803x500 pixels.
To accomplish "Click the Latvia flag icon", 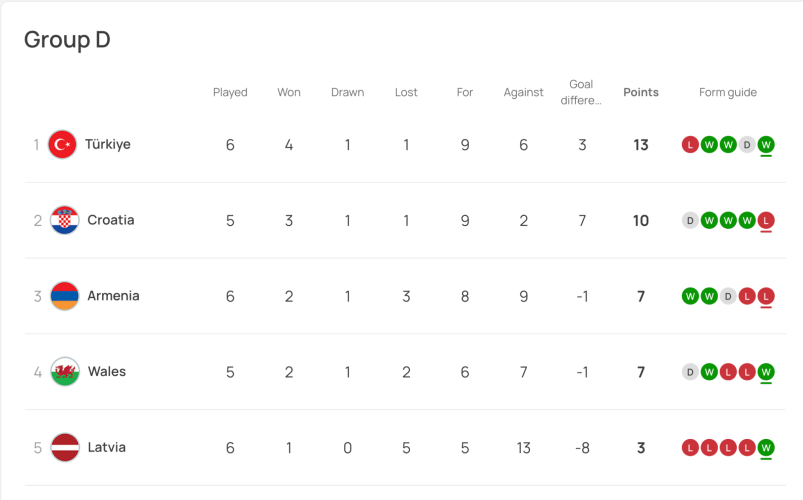I will pyautogui.click(x=65, y=448).
